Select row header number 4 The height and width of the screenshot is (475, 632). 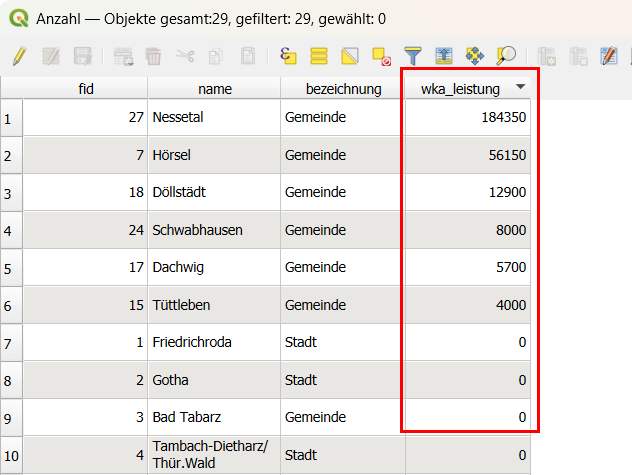click(11, 230)
